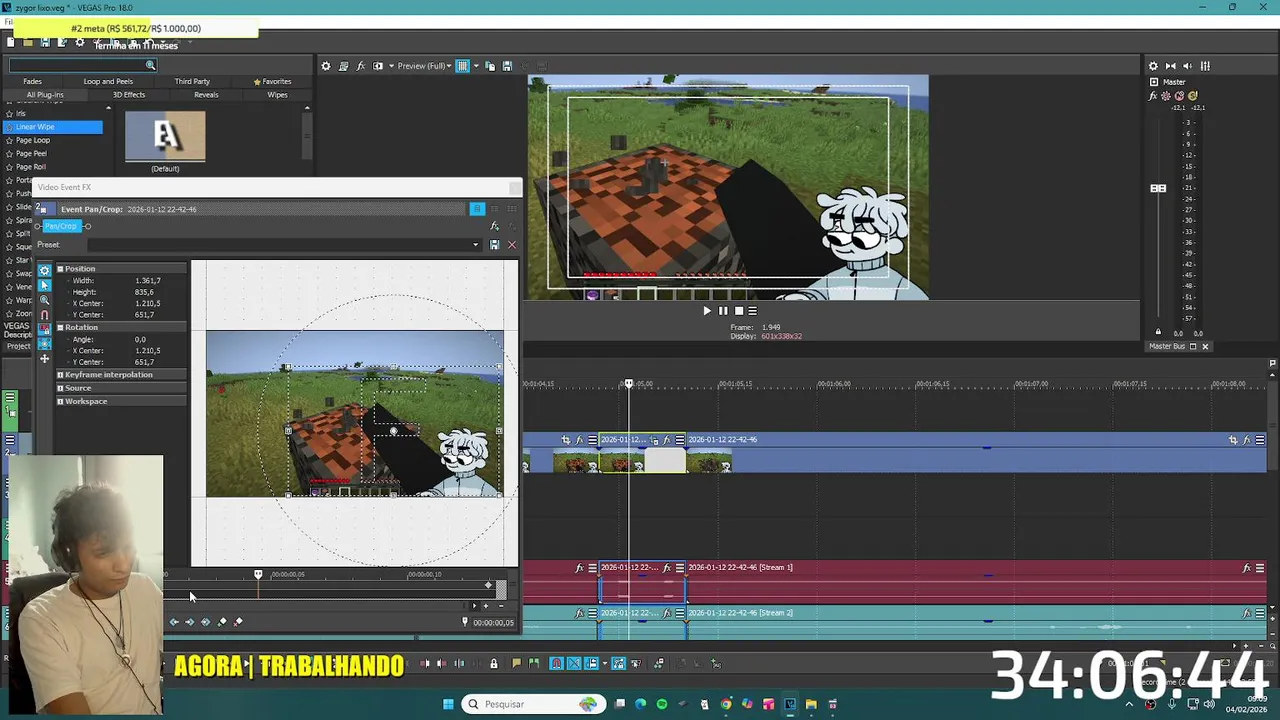Open the Third Party tab
Viewport: 1280px width, 720px height.
point(192,81)
